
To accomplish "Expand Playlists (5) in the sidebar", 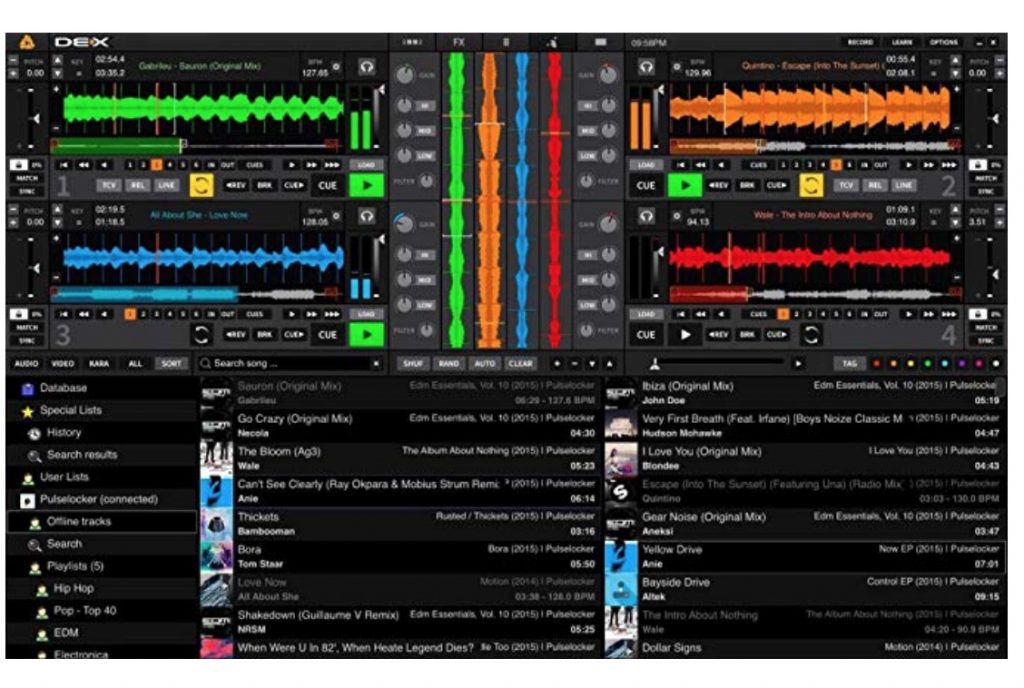I will tap(75, 566).
